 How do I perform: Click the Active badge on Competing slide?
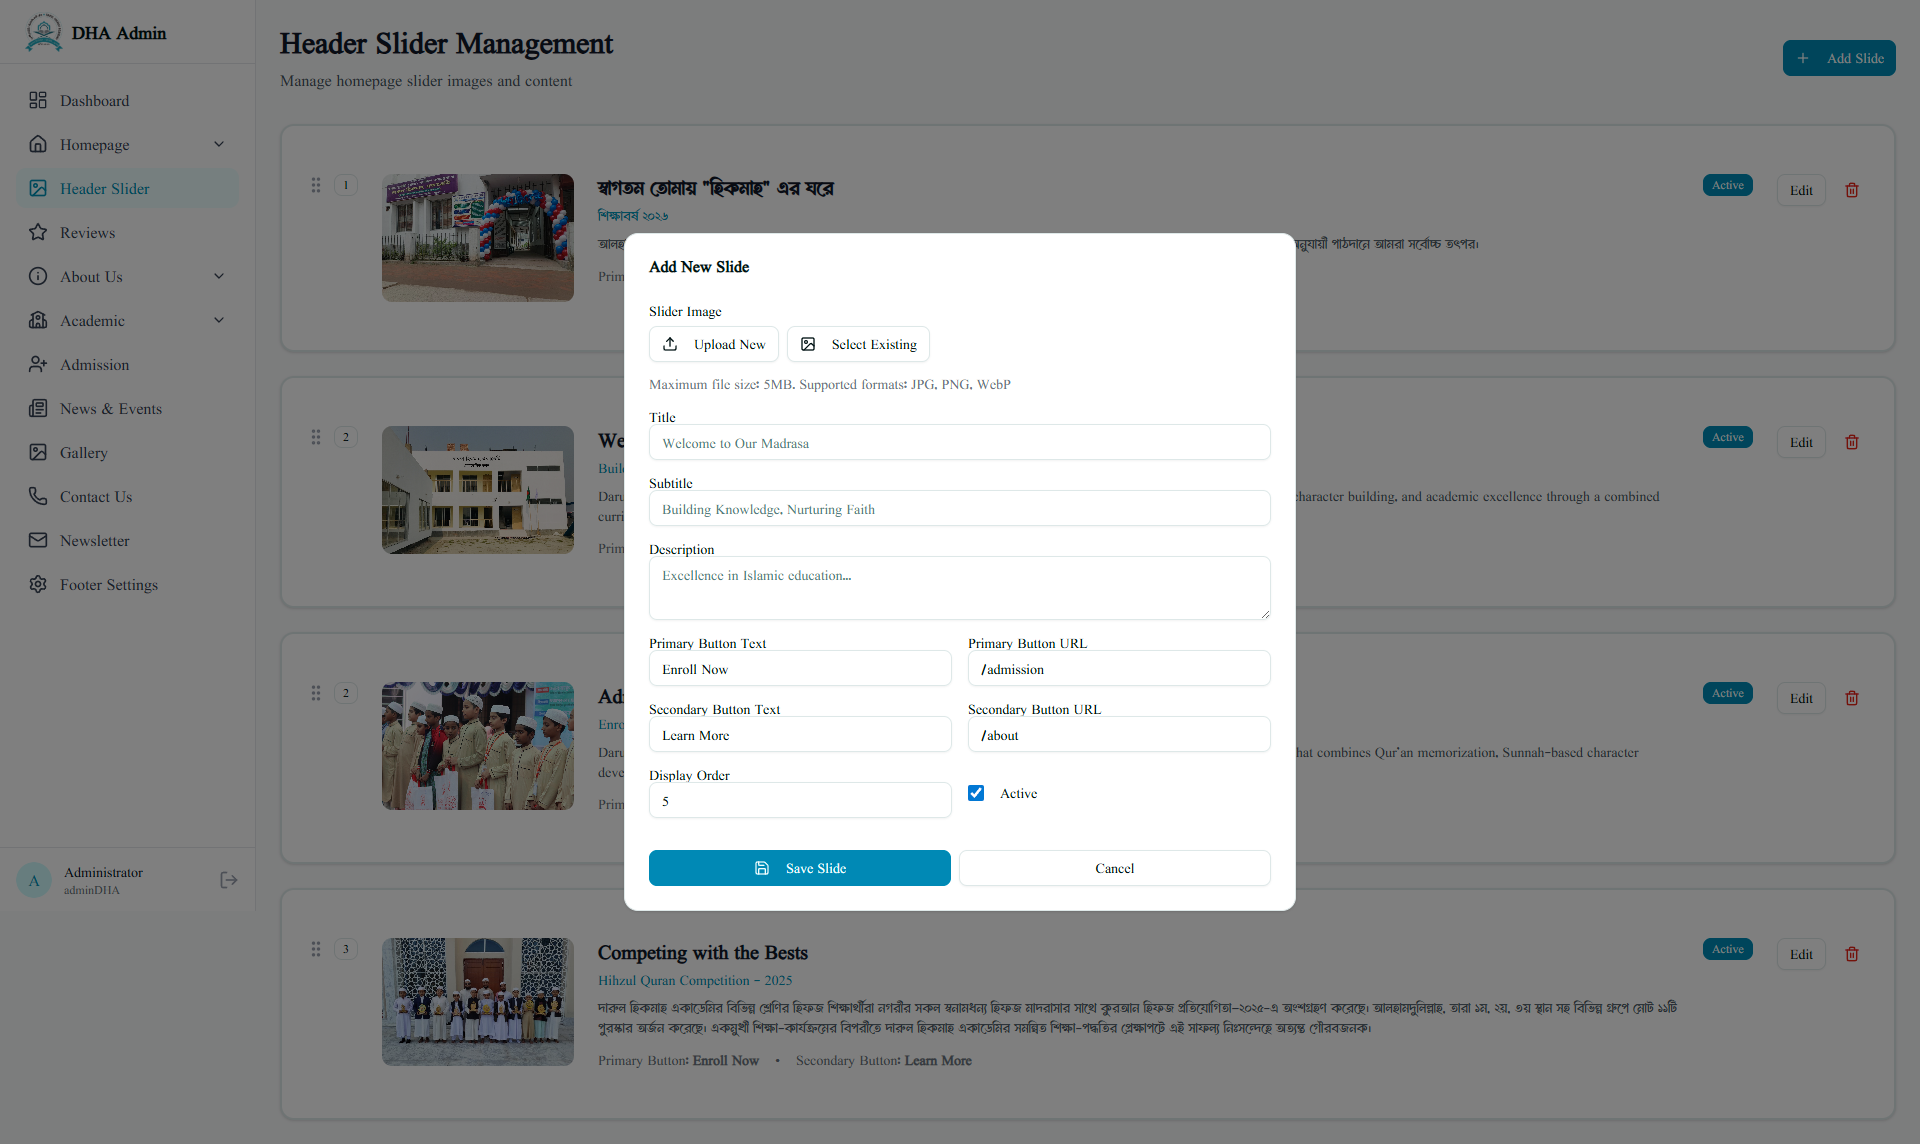point(1727,949)
